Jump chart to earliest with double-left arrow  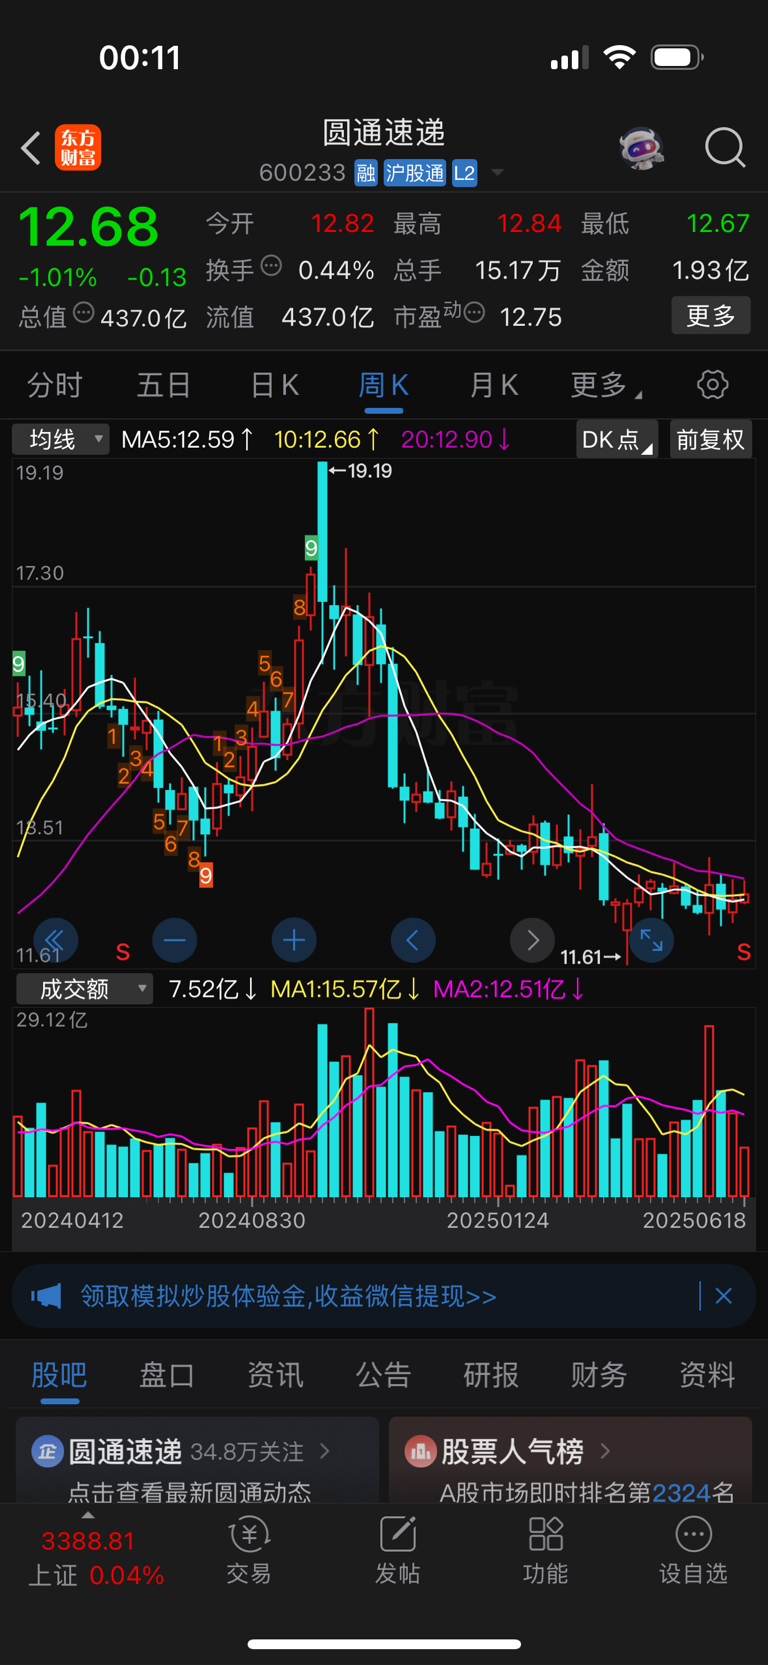tap(55, 940)
